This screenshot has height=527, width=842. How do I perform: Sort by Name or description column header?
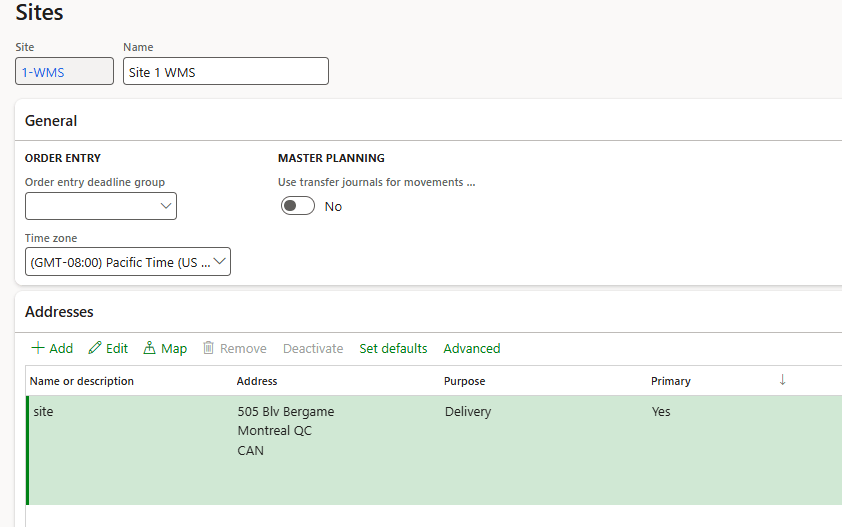[82, 381]
